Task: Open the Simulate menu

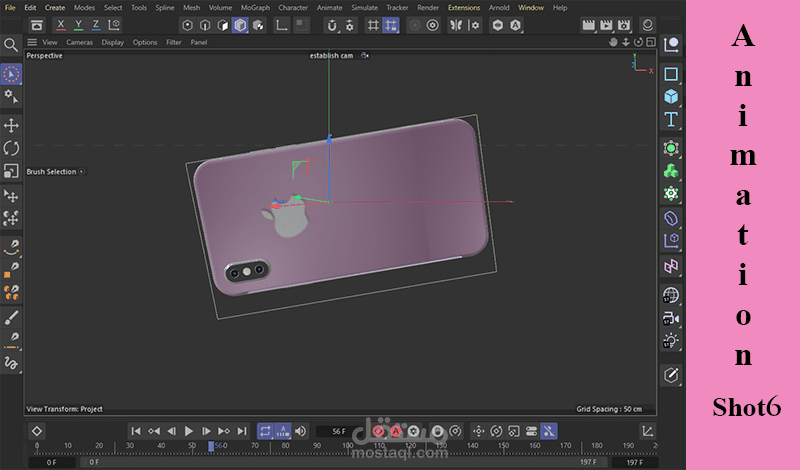Action: pos(364,8)
